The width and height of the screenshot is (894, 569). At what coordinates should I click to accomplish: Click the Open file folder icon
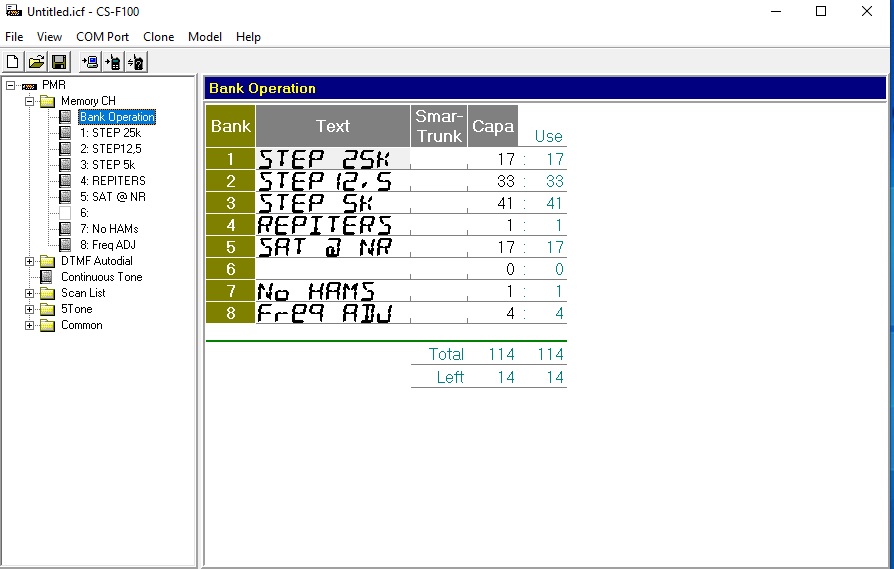[36, 62]
